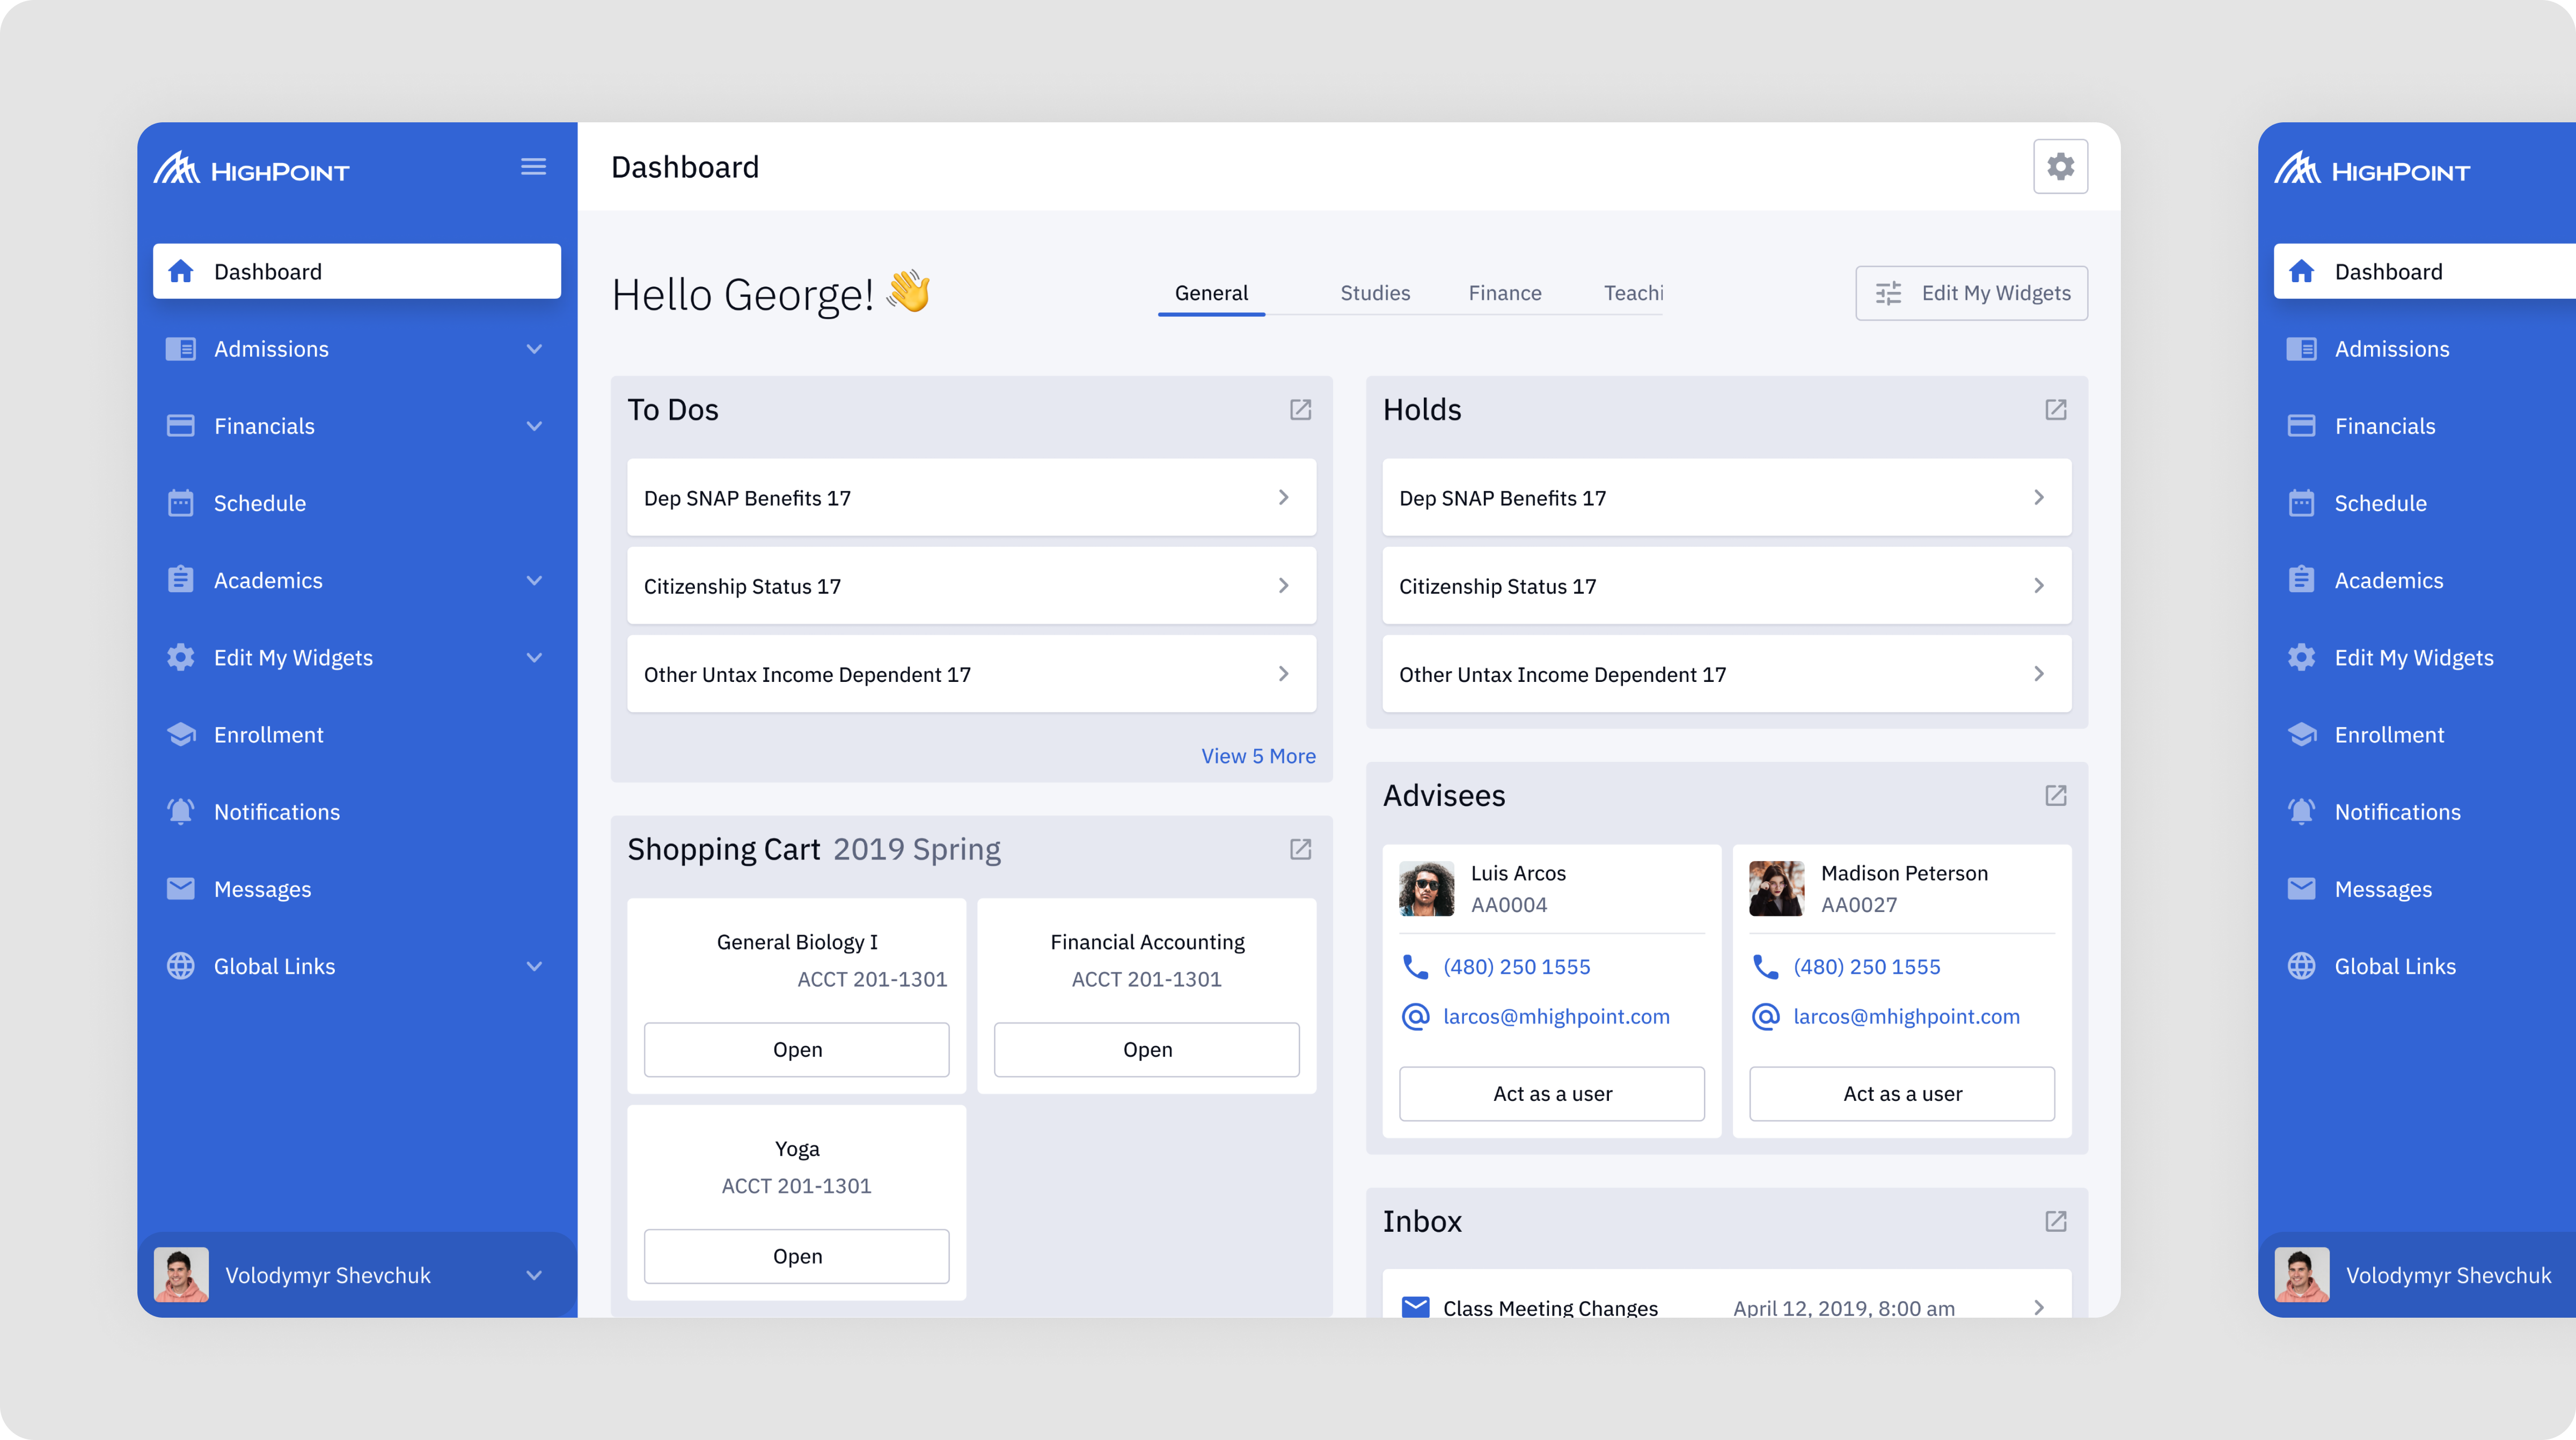This screenshot has height=1440, width=2576.
Task: Click Edit My Widgets gear icon in right-side window
Action: [2302, 658]
